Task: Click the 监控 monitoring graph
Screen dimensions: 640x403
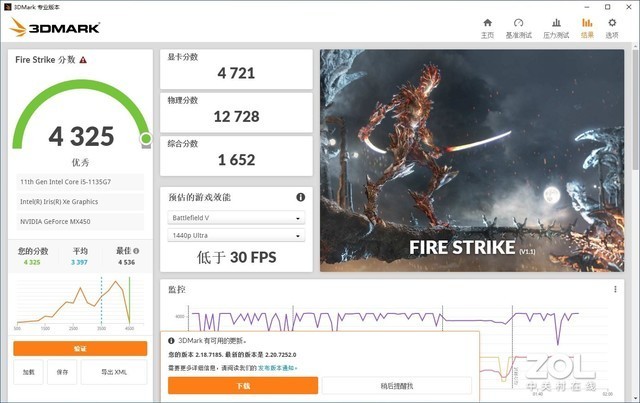Action: pyautogui.click(x=392, y=318)
